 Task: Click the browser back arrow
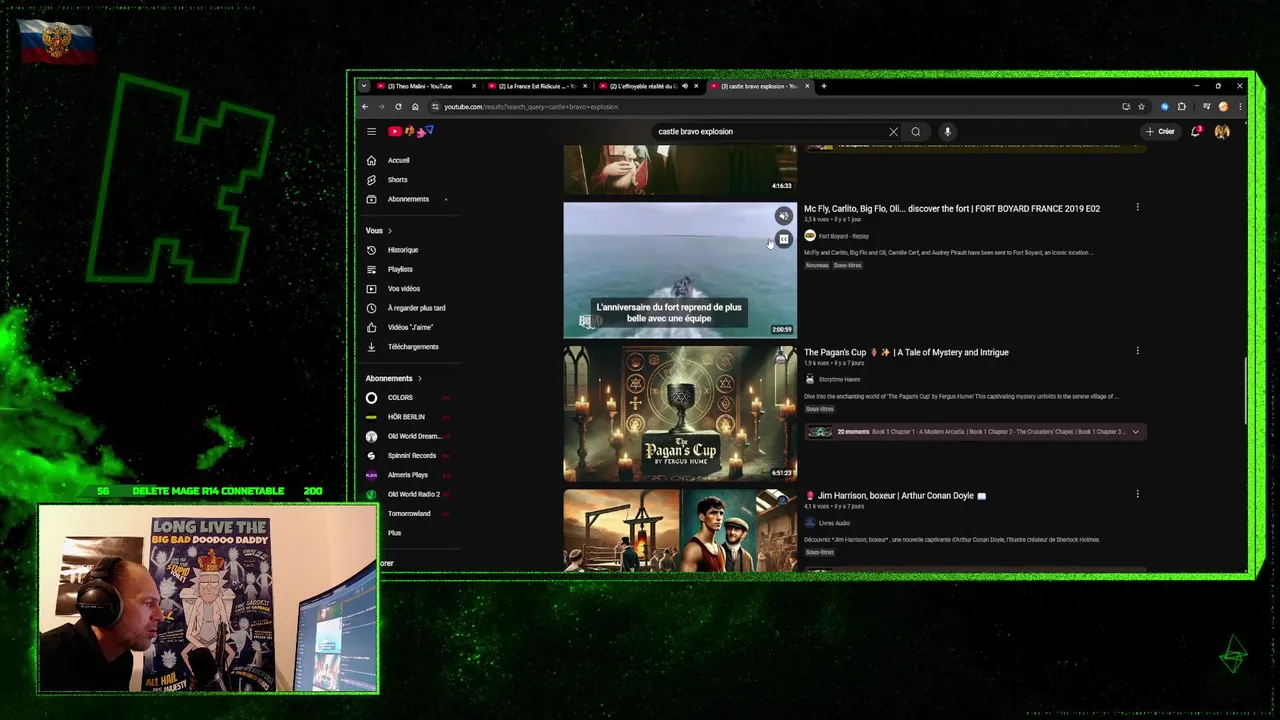click(365, 107)
